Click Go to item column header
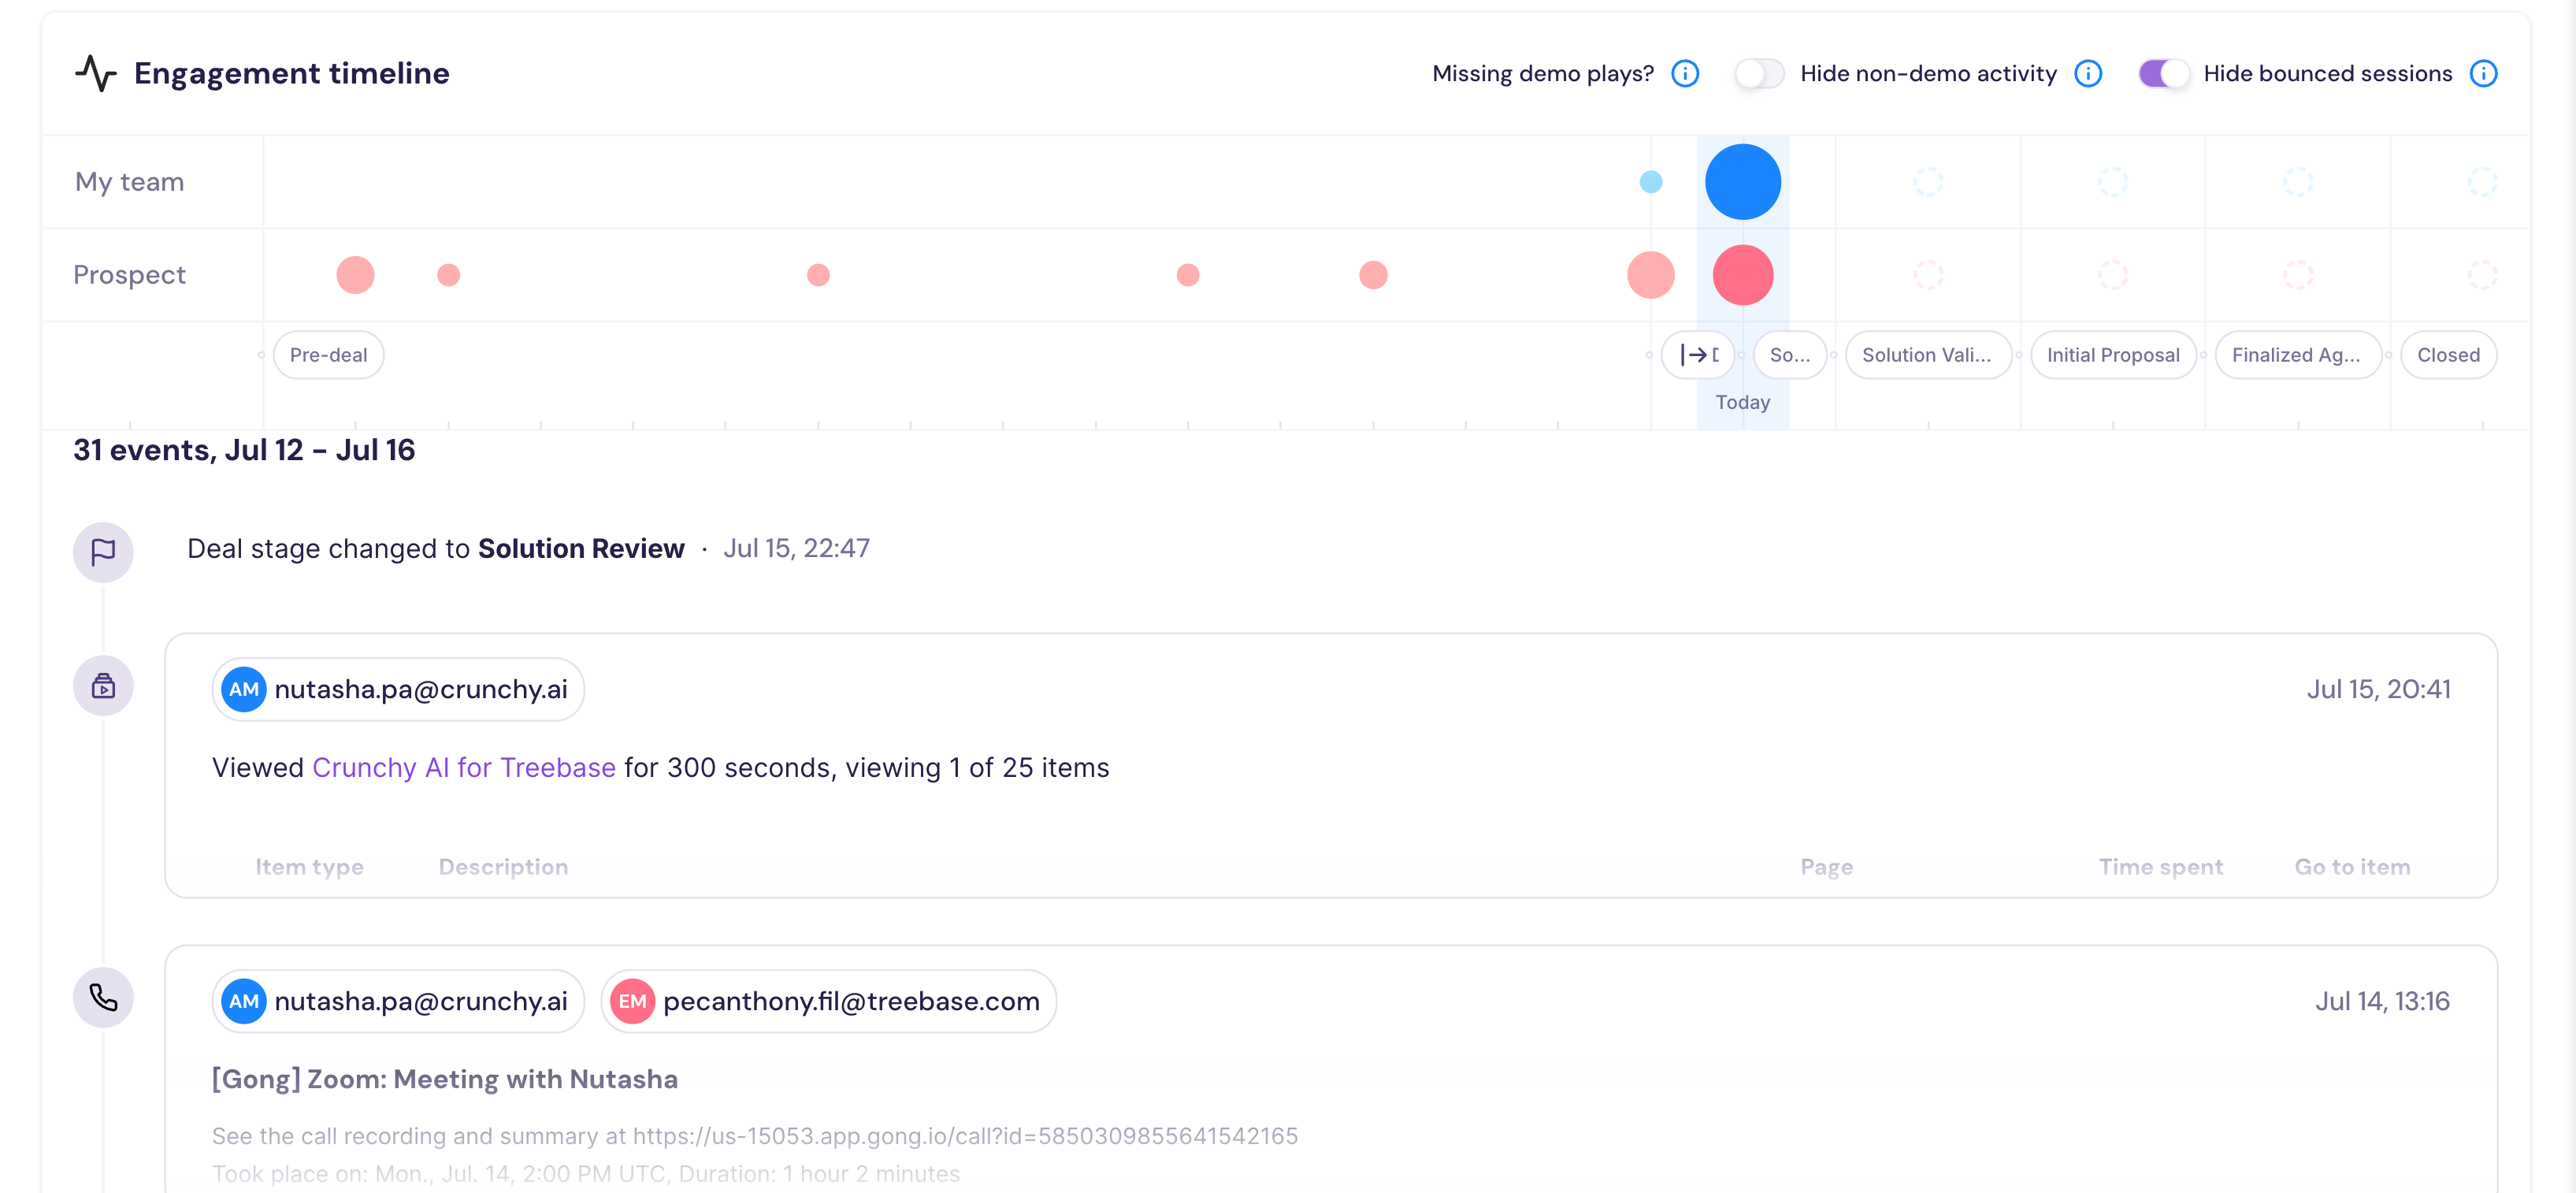 coord(2352,867)
